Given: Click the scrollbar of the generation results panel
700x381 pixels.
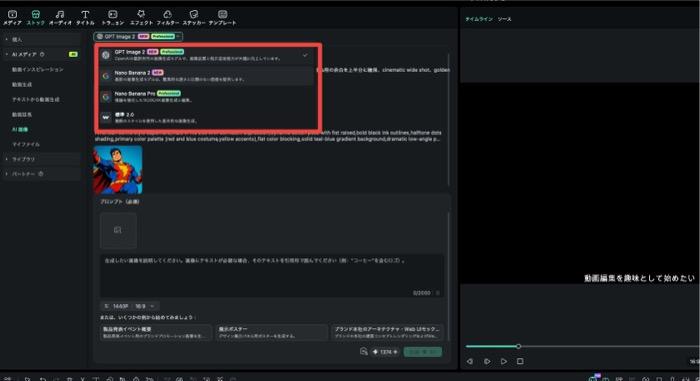Looking at the screenshot, I should [449, 120].
